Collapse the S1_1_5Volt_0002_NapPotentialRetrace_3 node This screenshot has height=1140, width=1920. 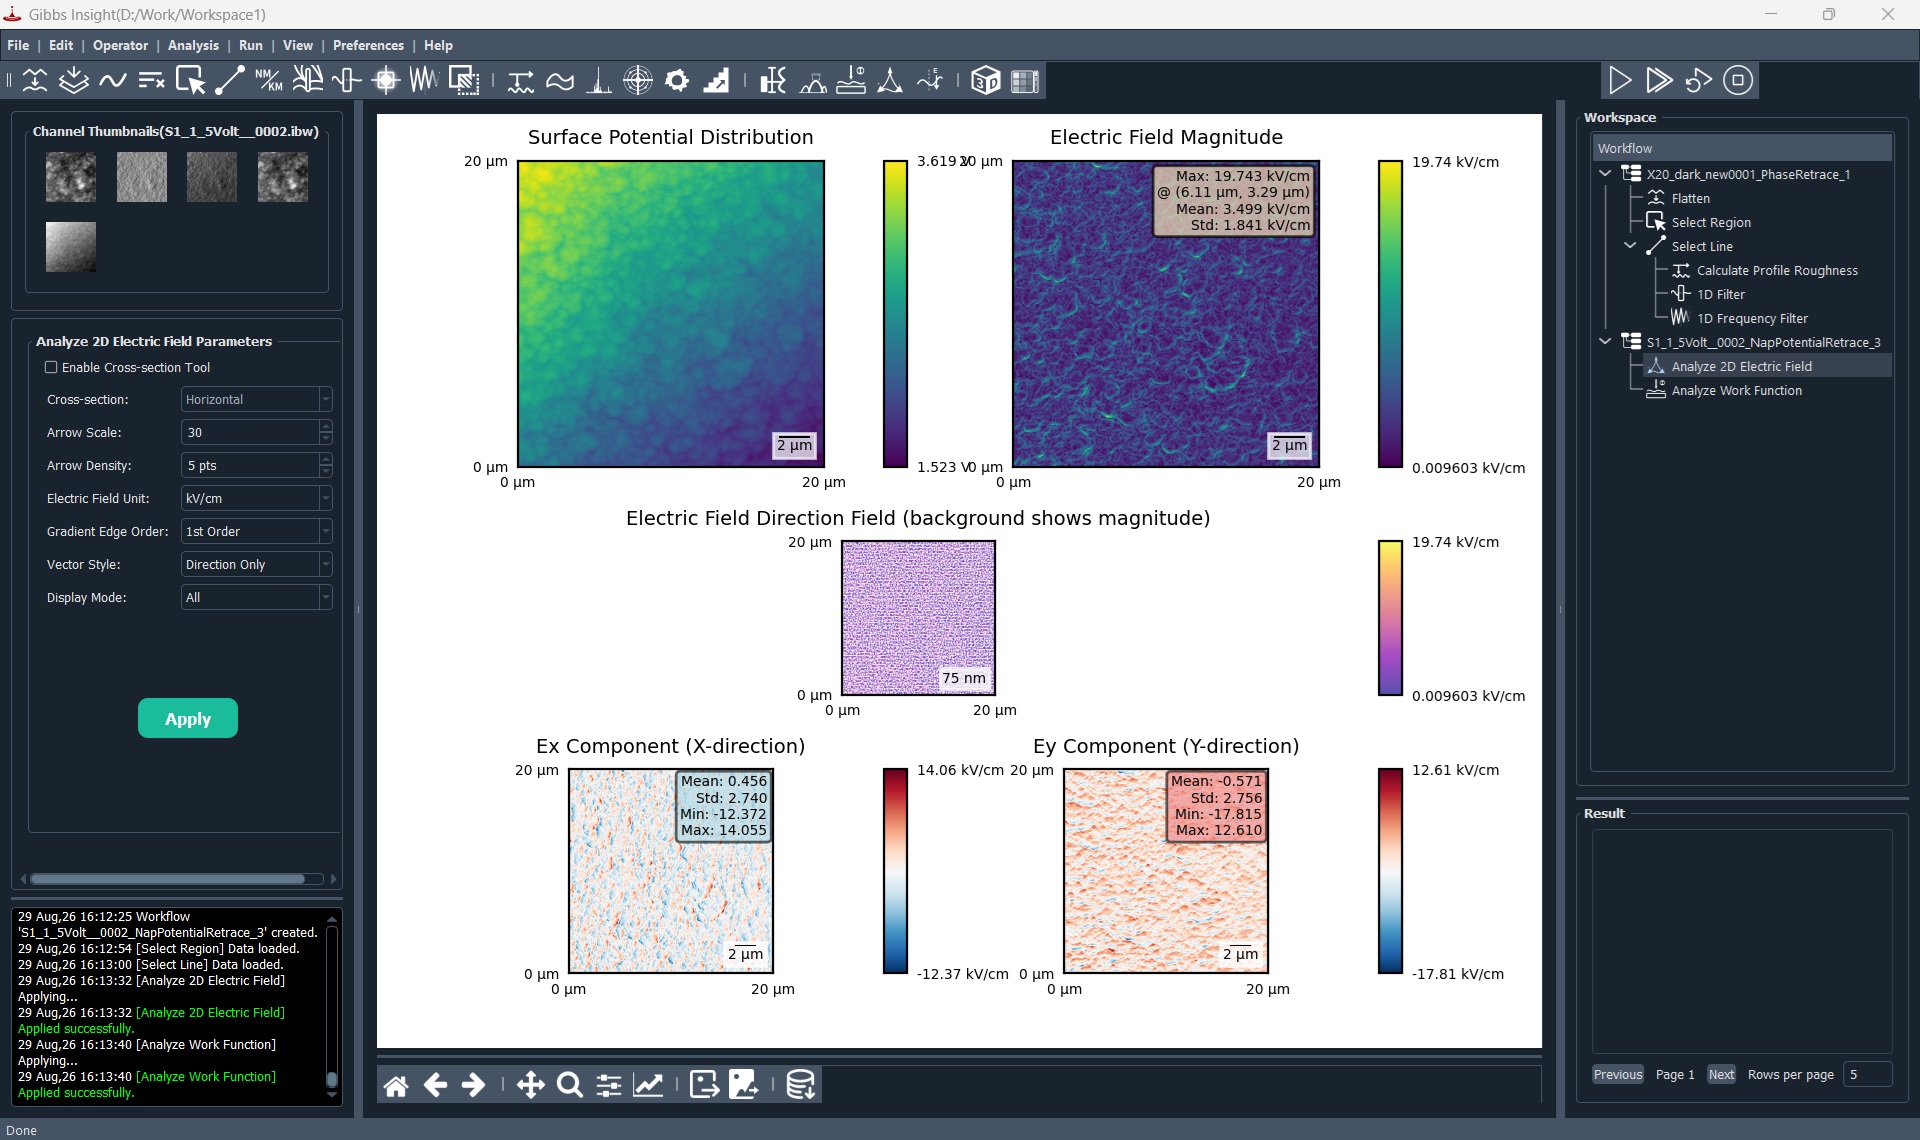click(x=1605, y=341)
